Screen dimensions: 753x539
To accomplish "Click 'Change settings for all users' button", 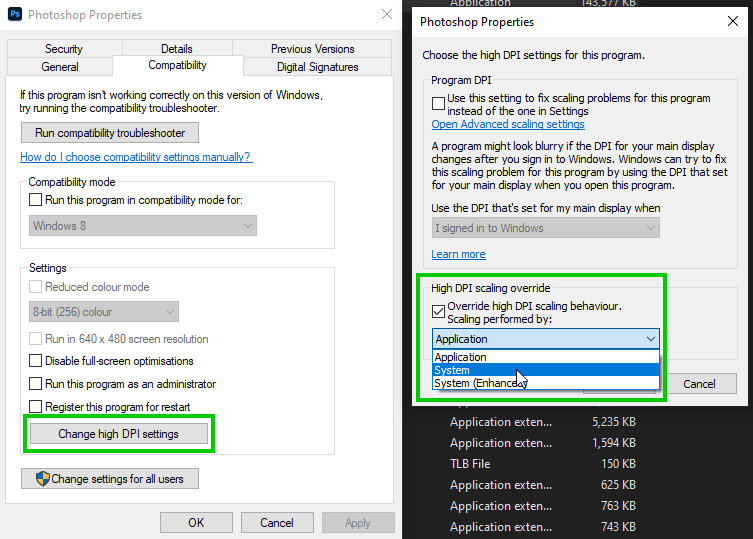I will (110, 478).
